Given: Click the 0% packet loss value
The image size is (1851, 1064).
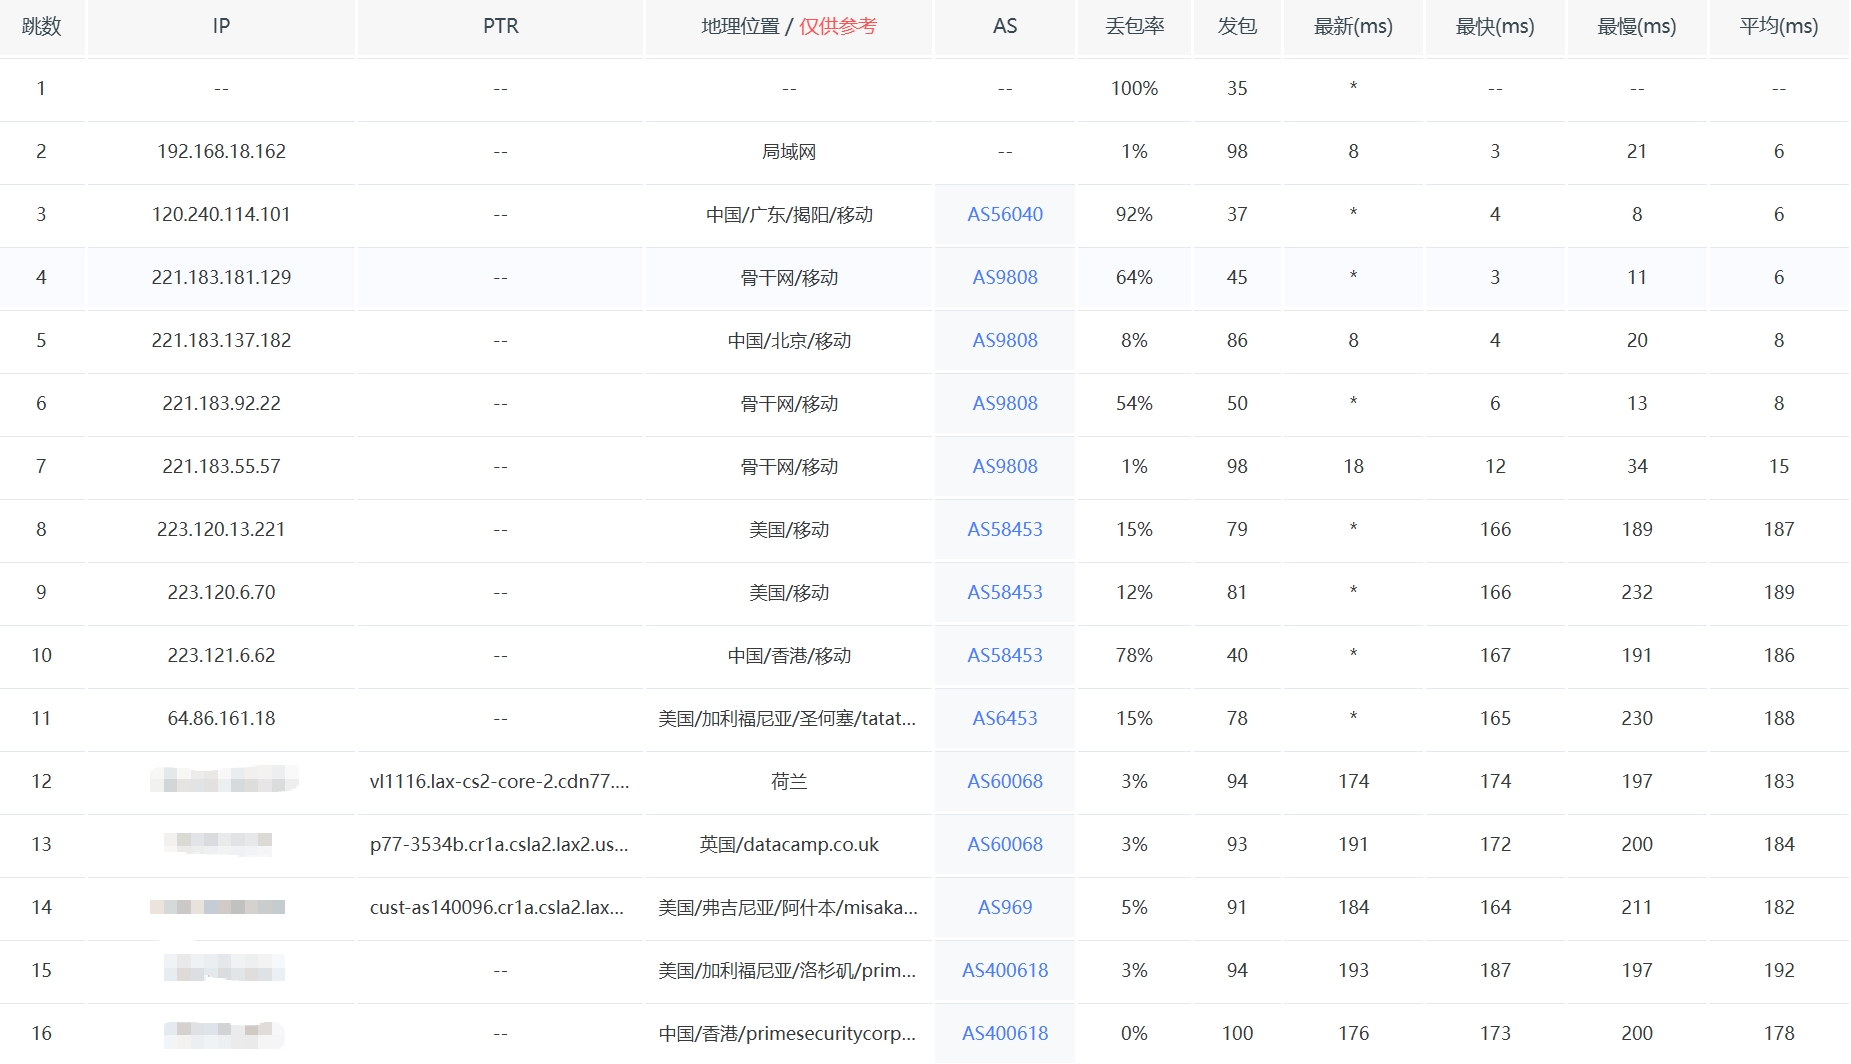Looking at the screenshot, I should [1134, 1033].
